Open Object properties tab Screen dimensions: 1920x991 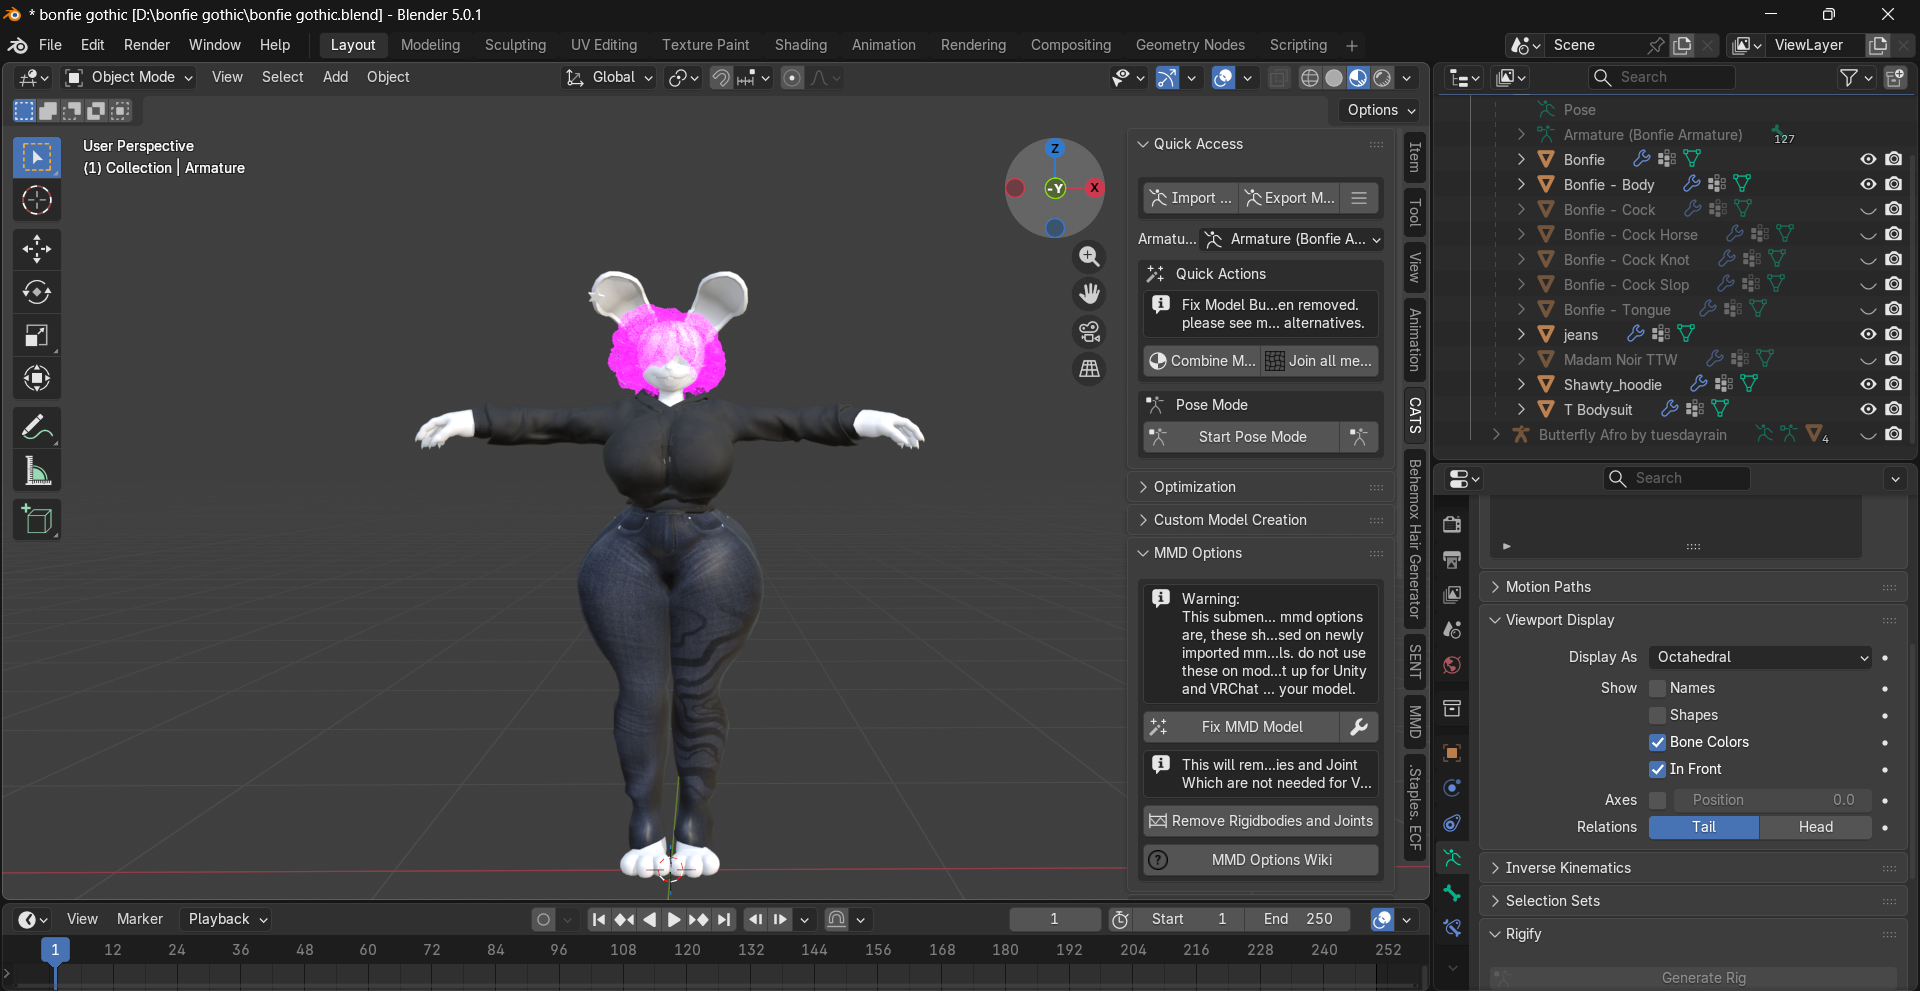[x=1452, y=753]
